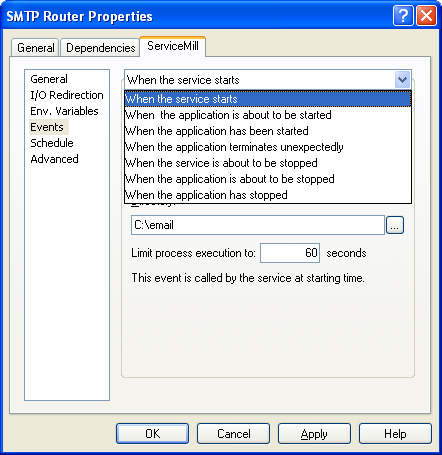Focus the process execution limit seconds field

(290, 253)
